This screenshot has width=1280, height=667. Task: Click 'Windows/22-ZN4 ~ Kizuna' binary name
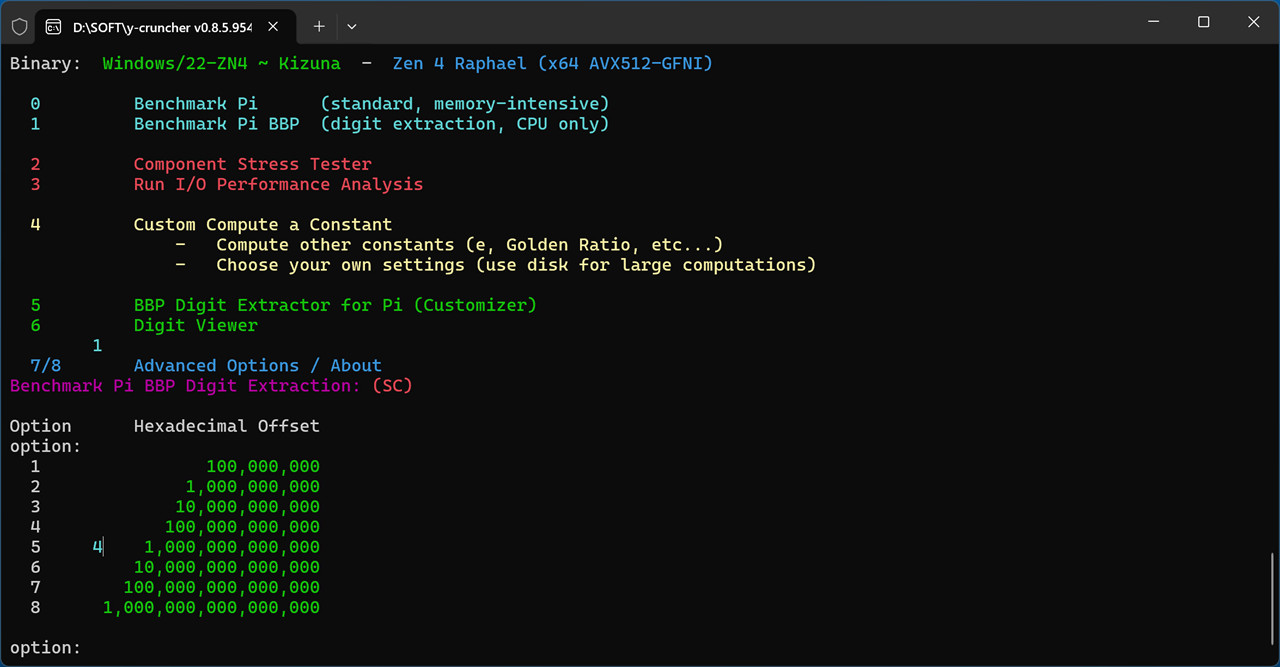(x=222, y=64)
